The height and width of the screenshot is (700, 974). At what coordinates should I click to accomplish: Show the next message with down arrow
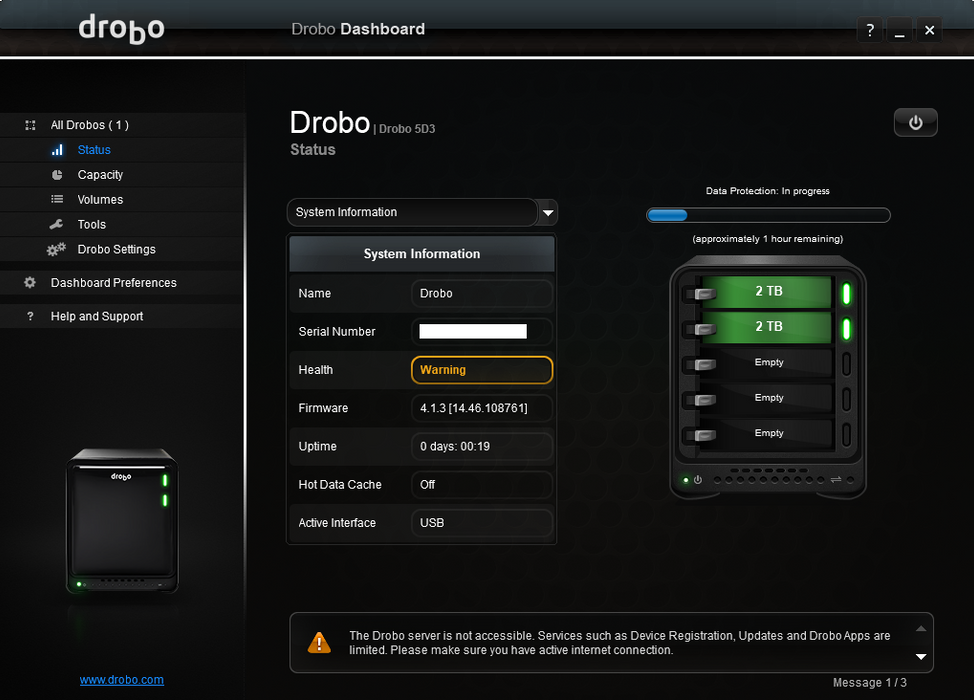(921, 657)
